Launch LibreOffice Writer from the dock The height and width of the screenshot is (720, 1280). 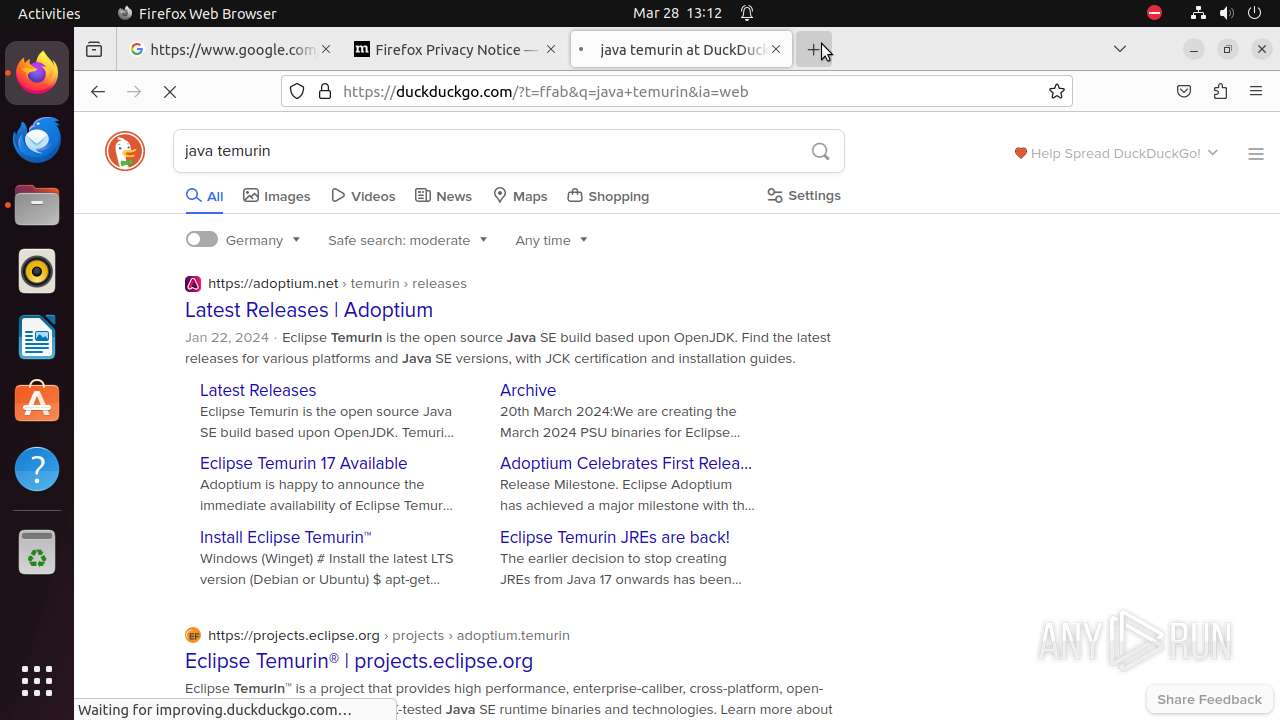(x=37, y=337)
